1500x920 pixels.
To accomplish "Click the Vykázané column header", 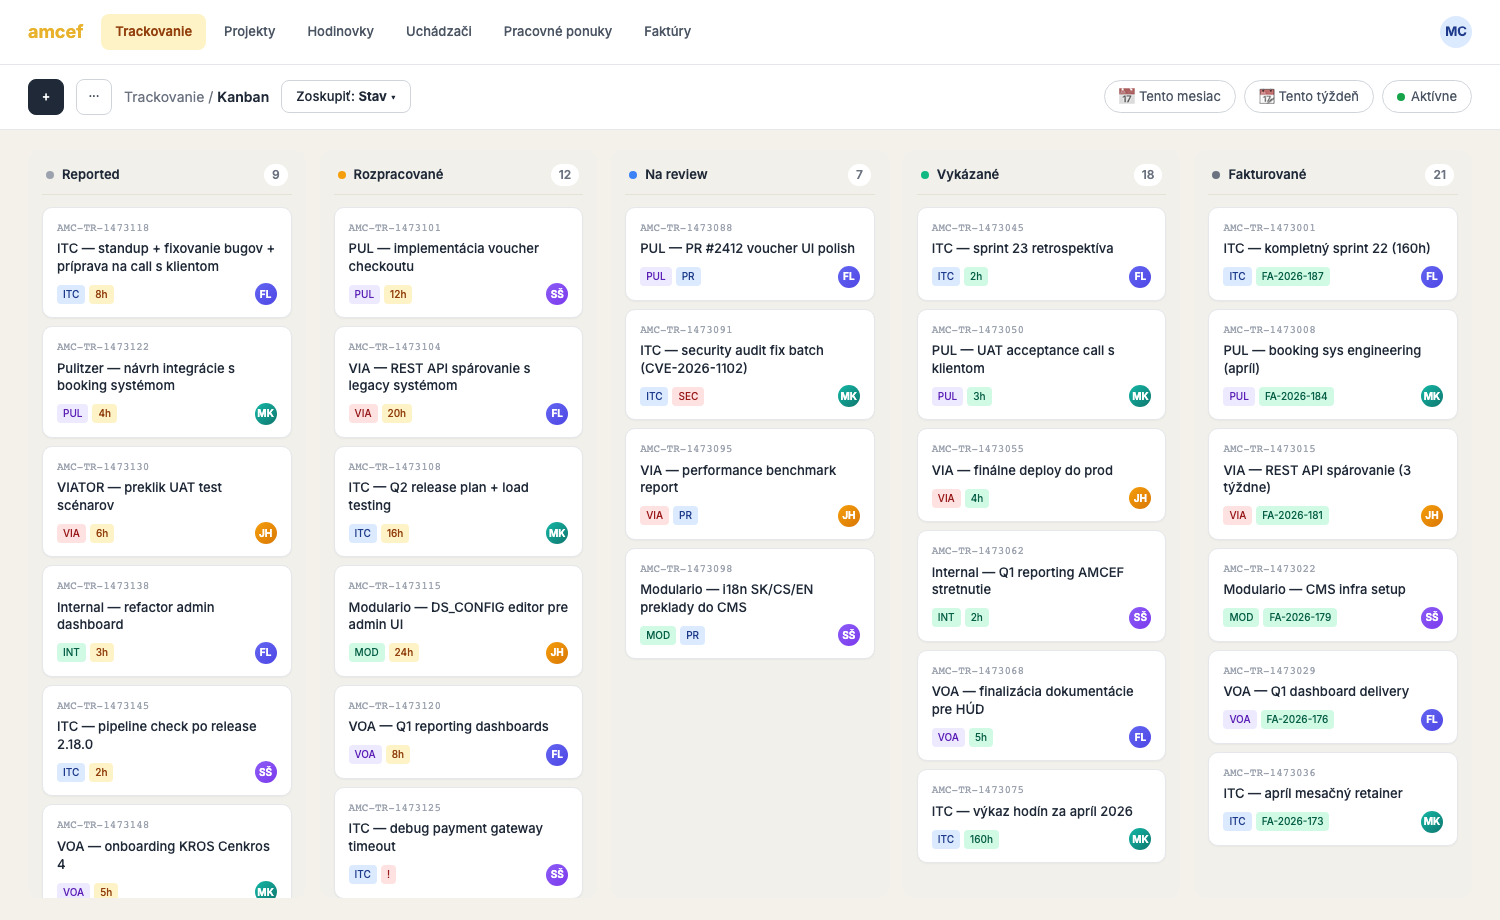I will (x=1041, y=174).
